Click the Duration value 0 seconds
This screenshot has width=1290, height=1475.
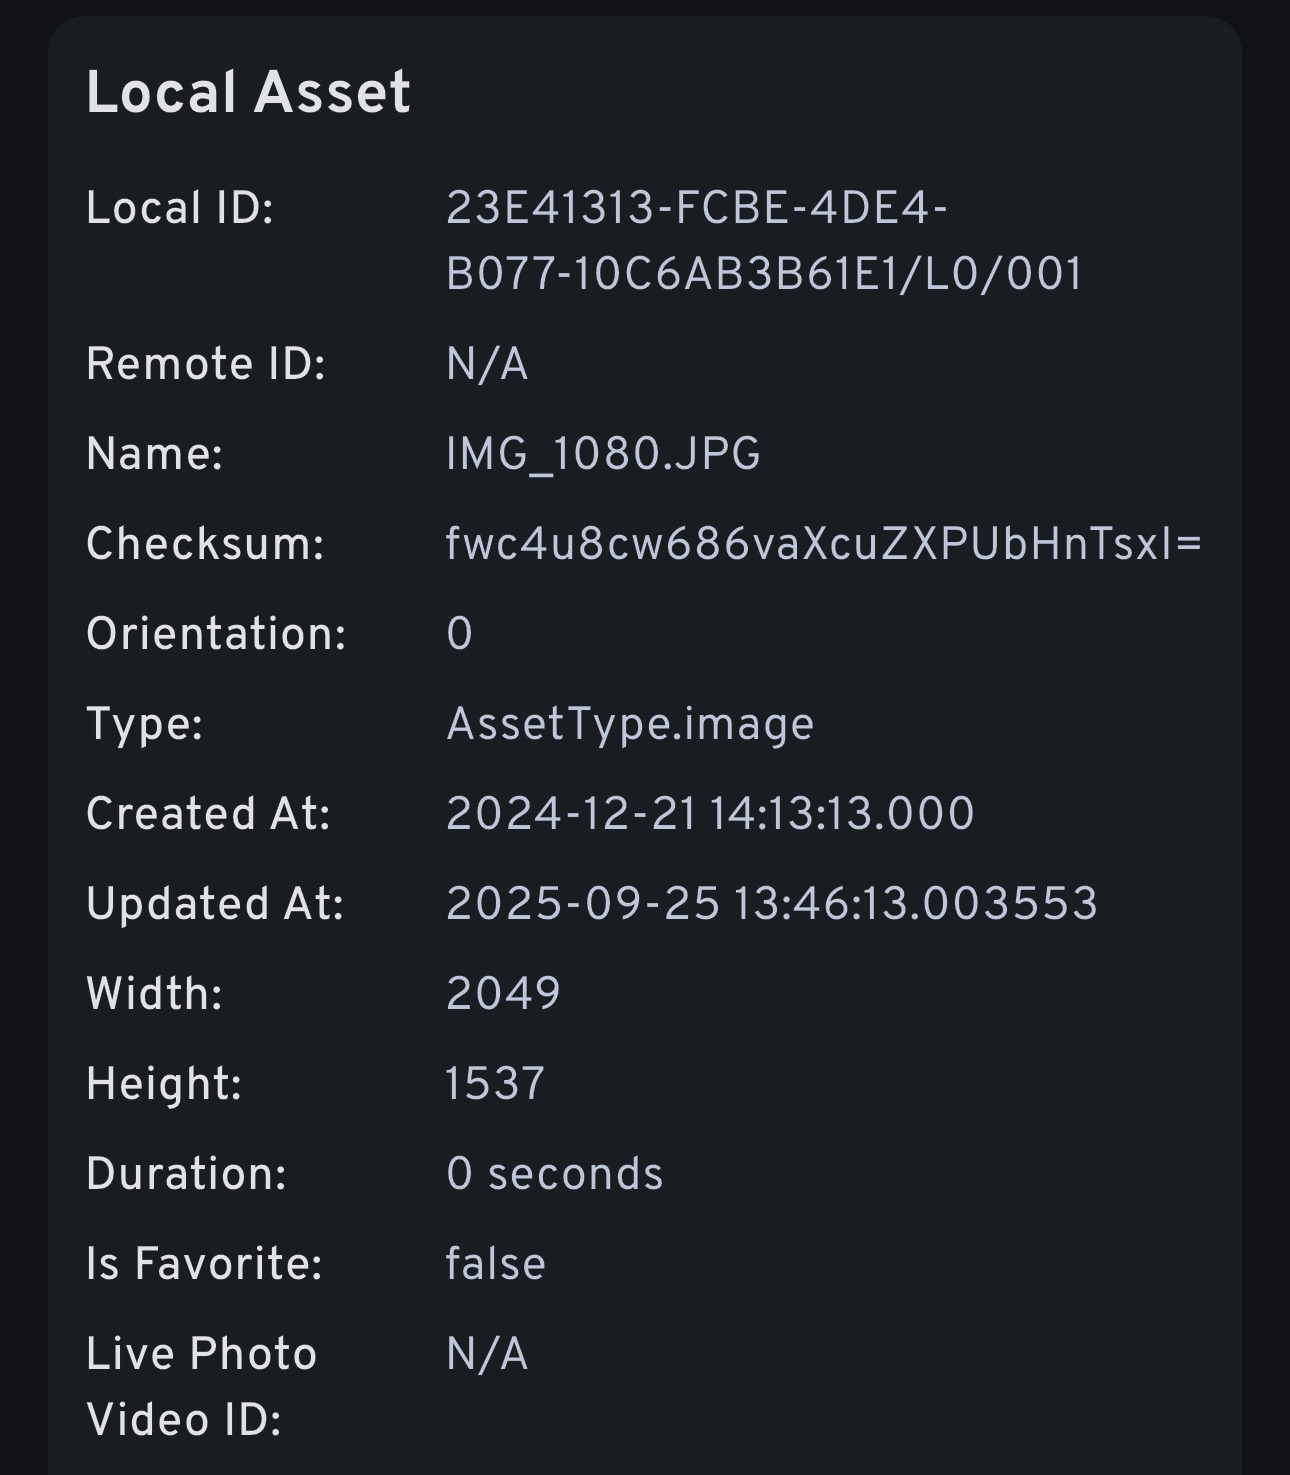554,1174
